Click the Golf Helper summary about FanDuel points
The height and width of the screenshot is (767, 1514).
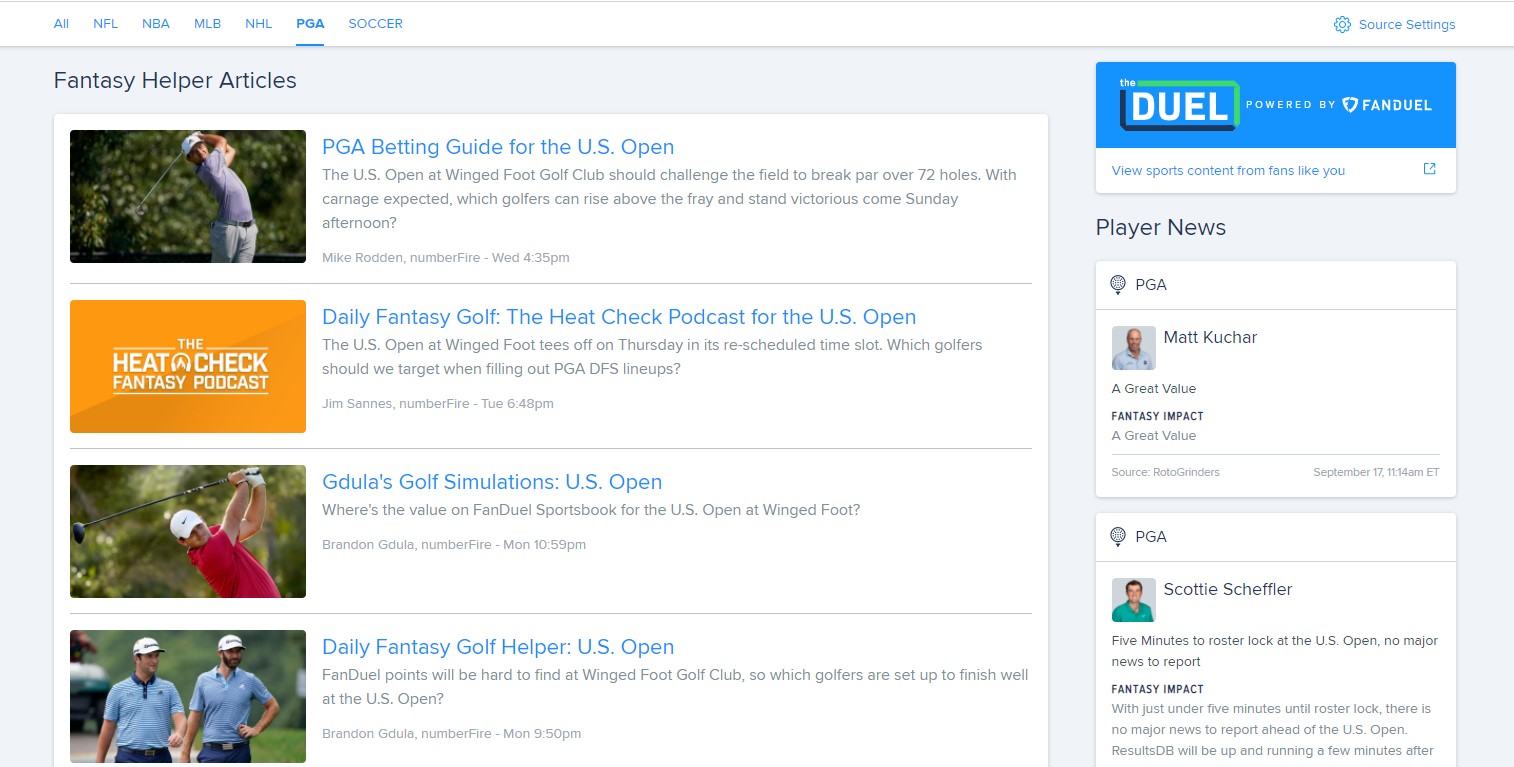pos(675,687)
